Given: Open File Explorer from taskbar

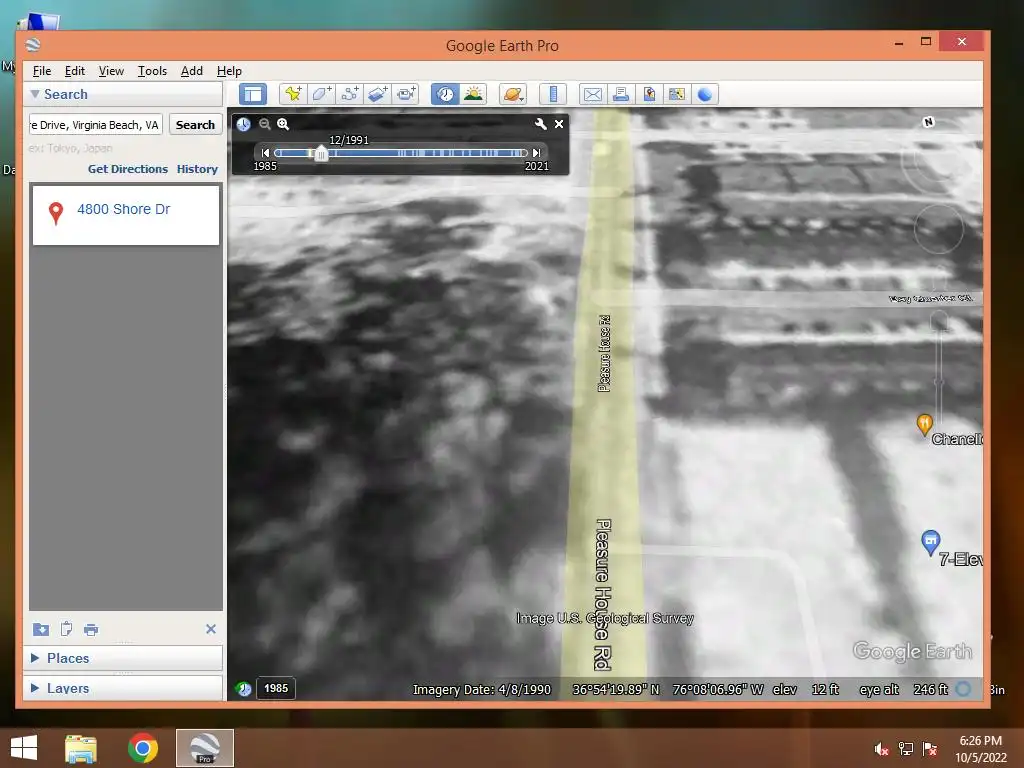Looking at the screenshot, I should click(80, 748).
